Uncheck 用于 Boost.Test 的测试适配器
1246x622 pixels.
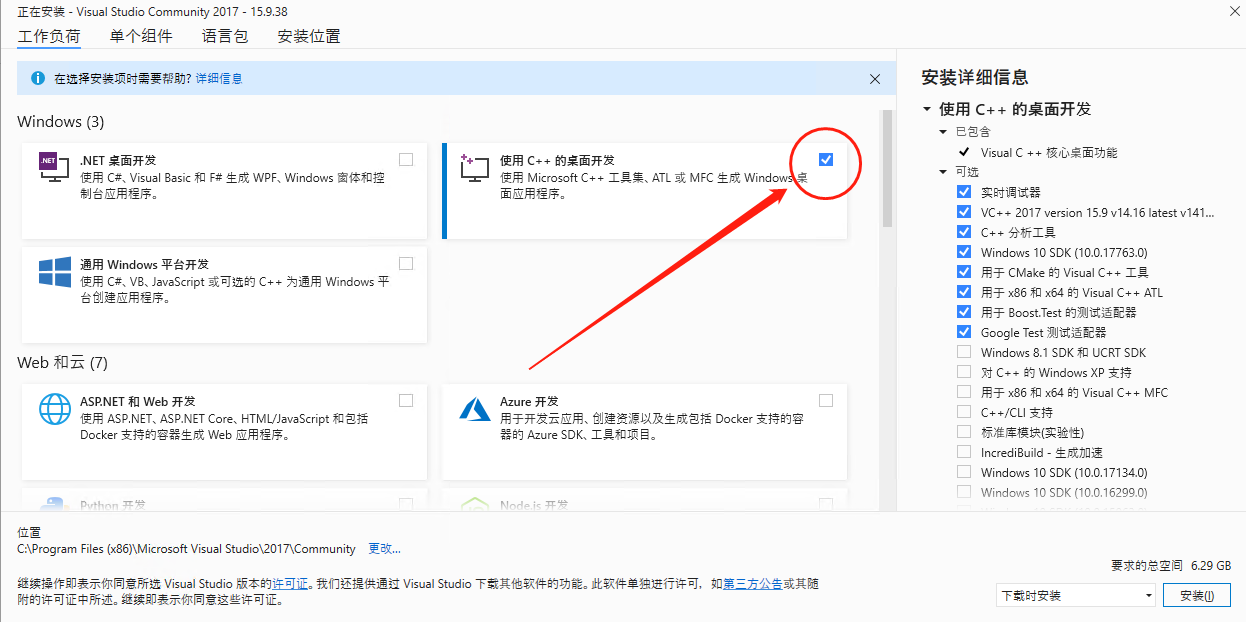coord(964,312)
